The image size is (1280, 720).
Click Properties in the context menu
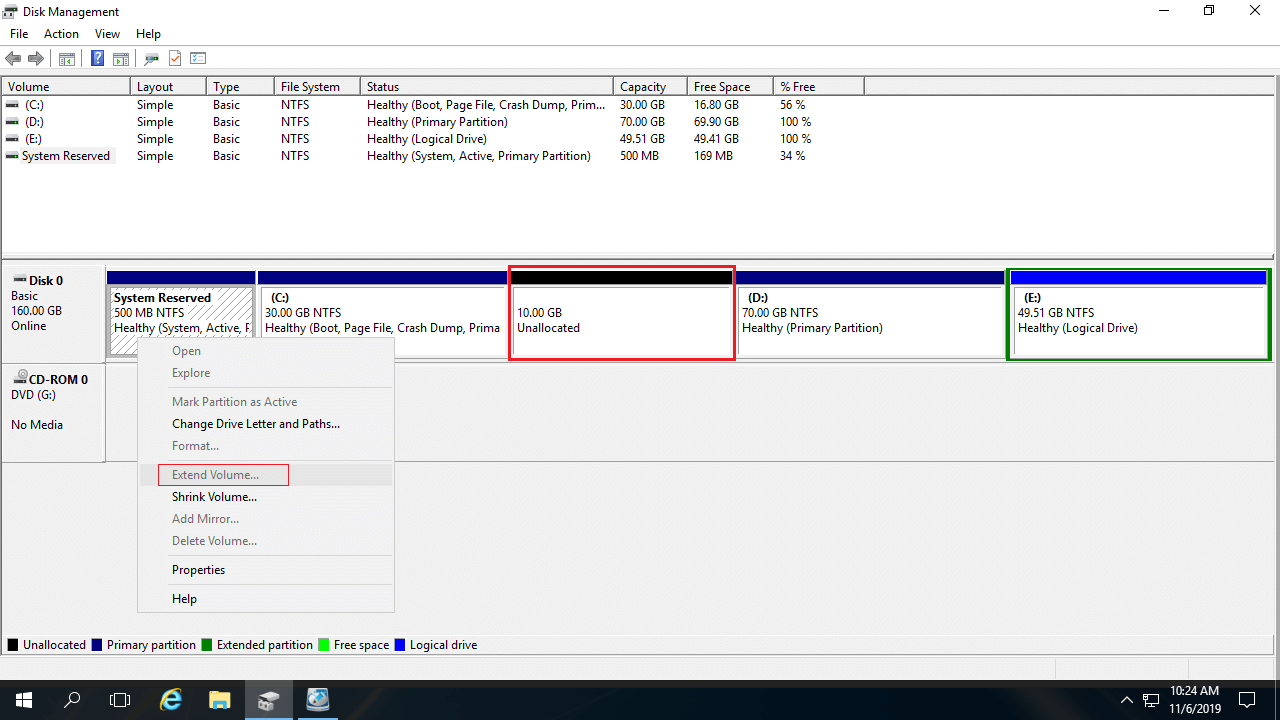click(198, 570)
